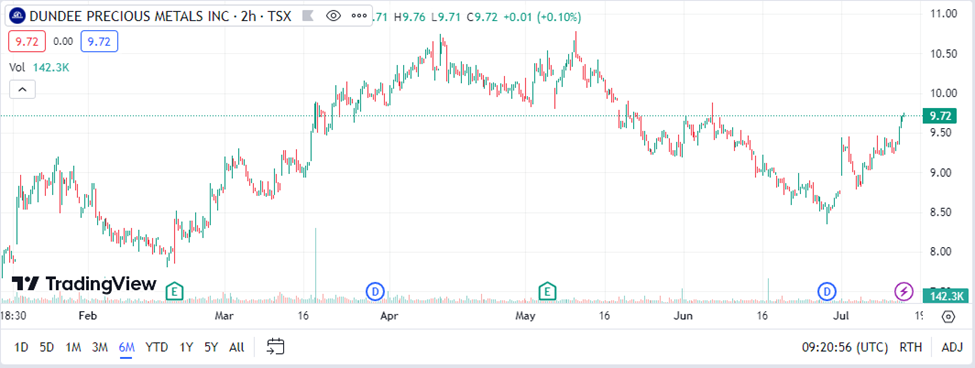Image resolution: width=975 pixels, height=368 pixels.
Task: Click the 9.00 price axis label
Action: coord(942,172)
